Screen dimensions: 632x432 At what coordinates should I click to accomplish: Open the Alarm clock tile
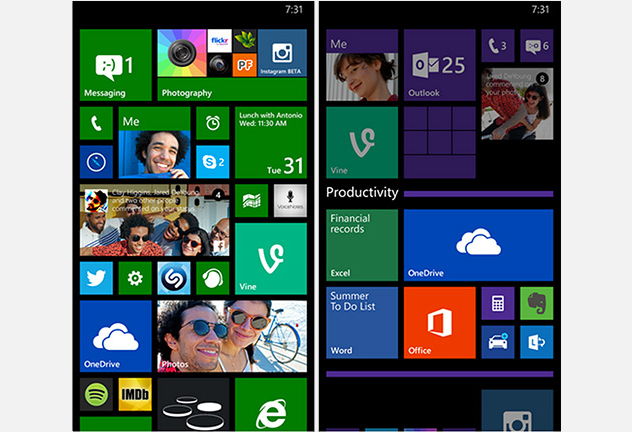click(213, 123)
